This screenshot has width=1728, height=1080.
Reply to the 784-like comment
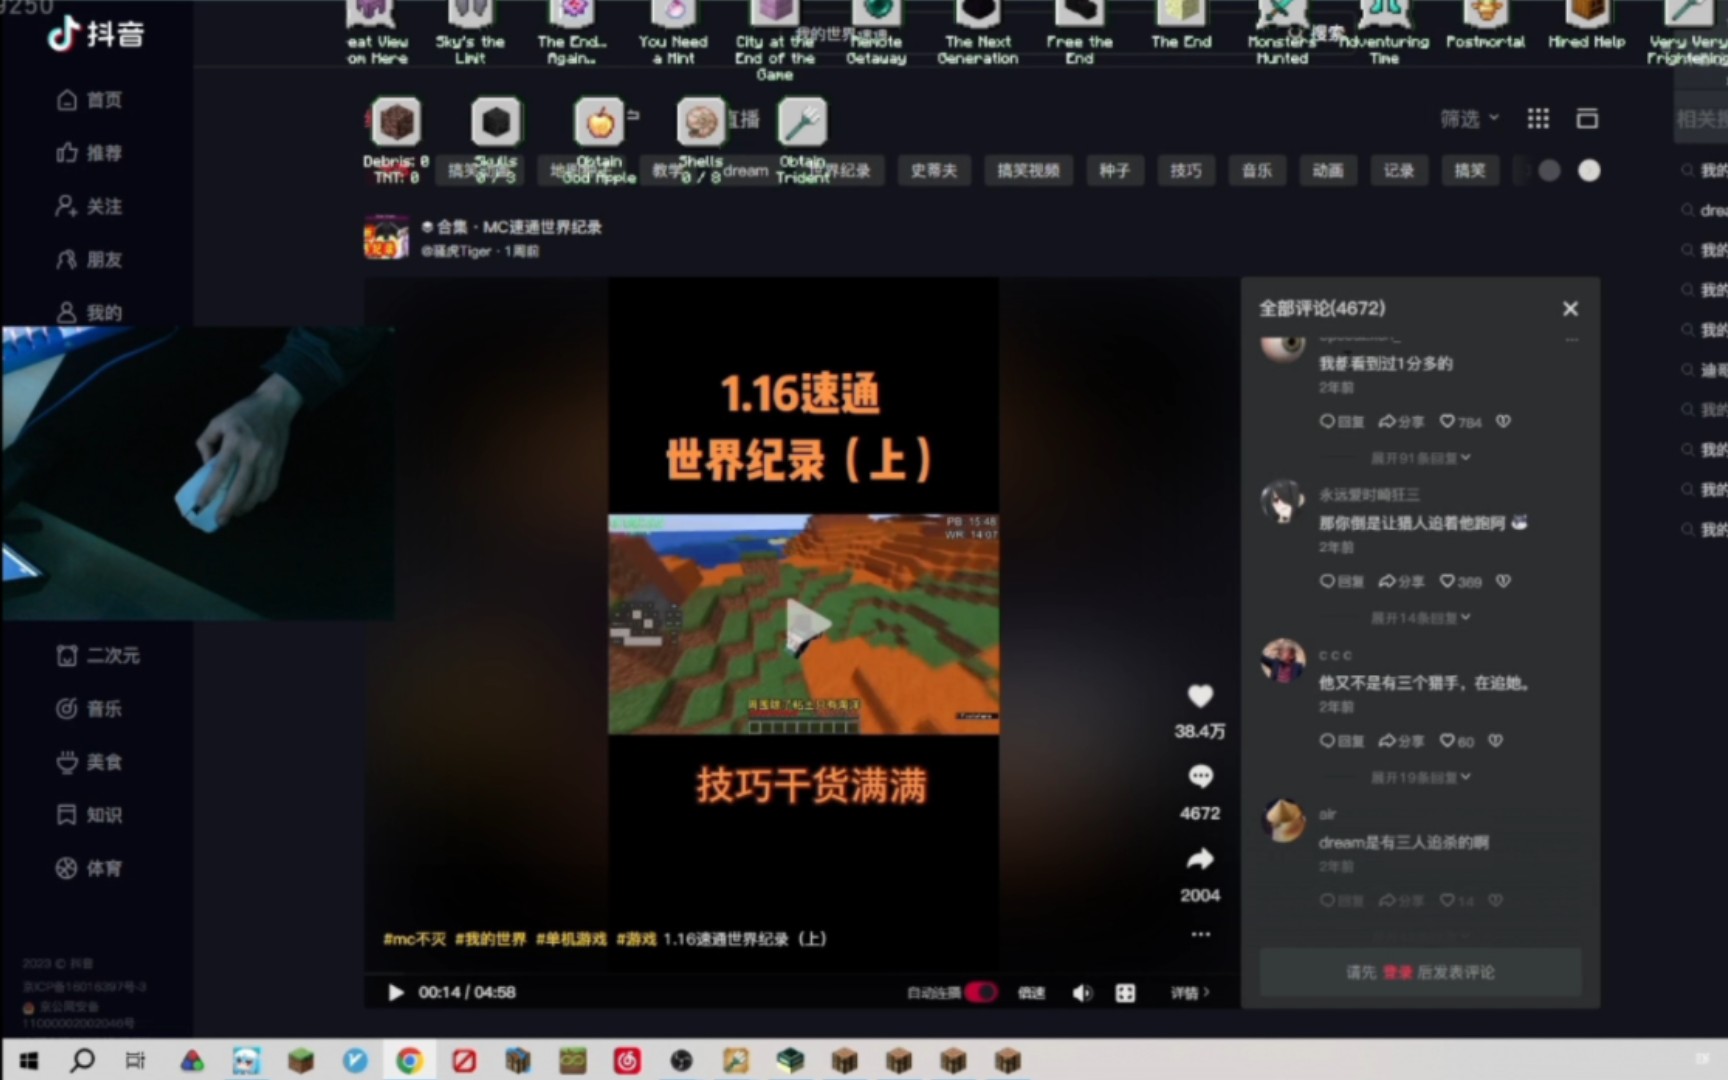pos(1341,422)
